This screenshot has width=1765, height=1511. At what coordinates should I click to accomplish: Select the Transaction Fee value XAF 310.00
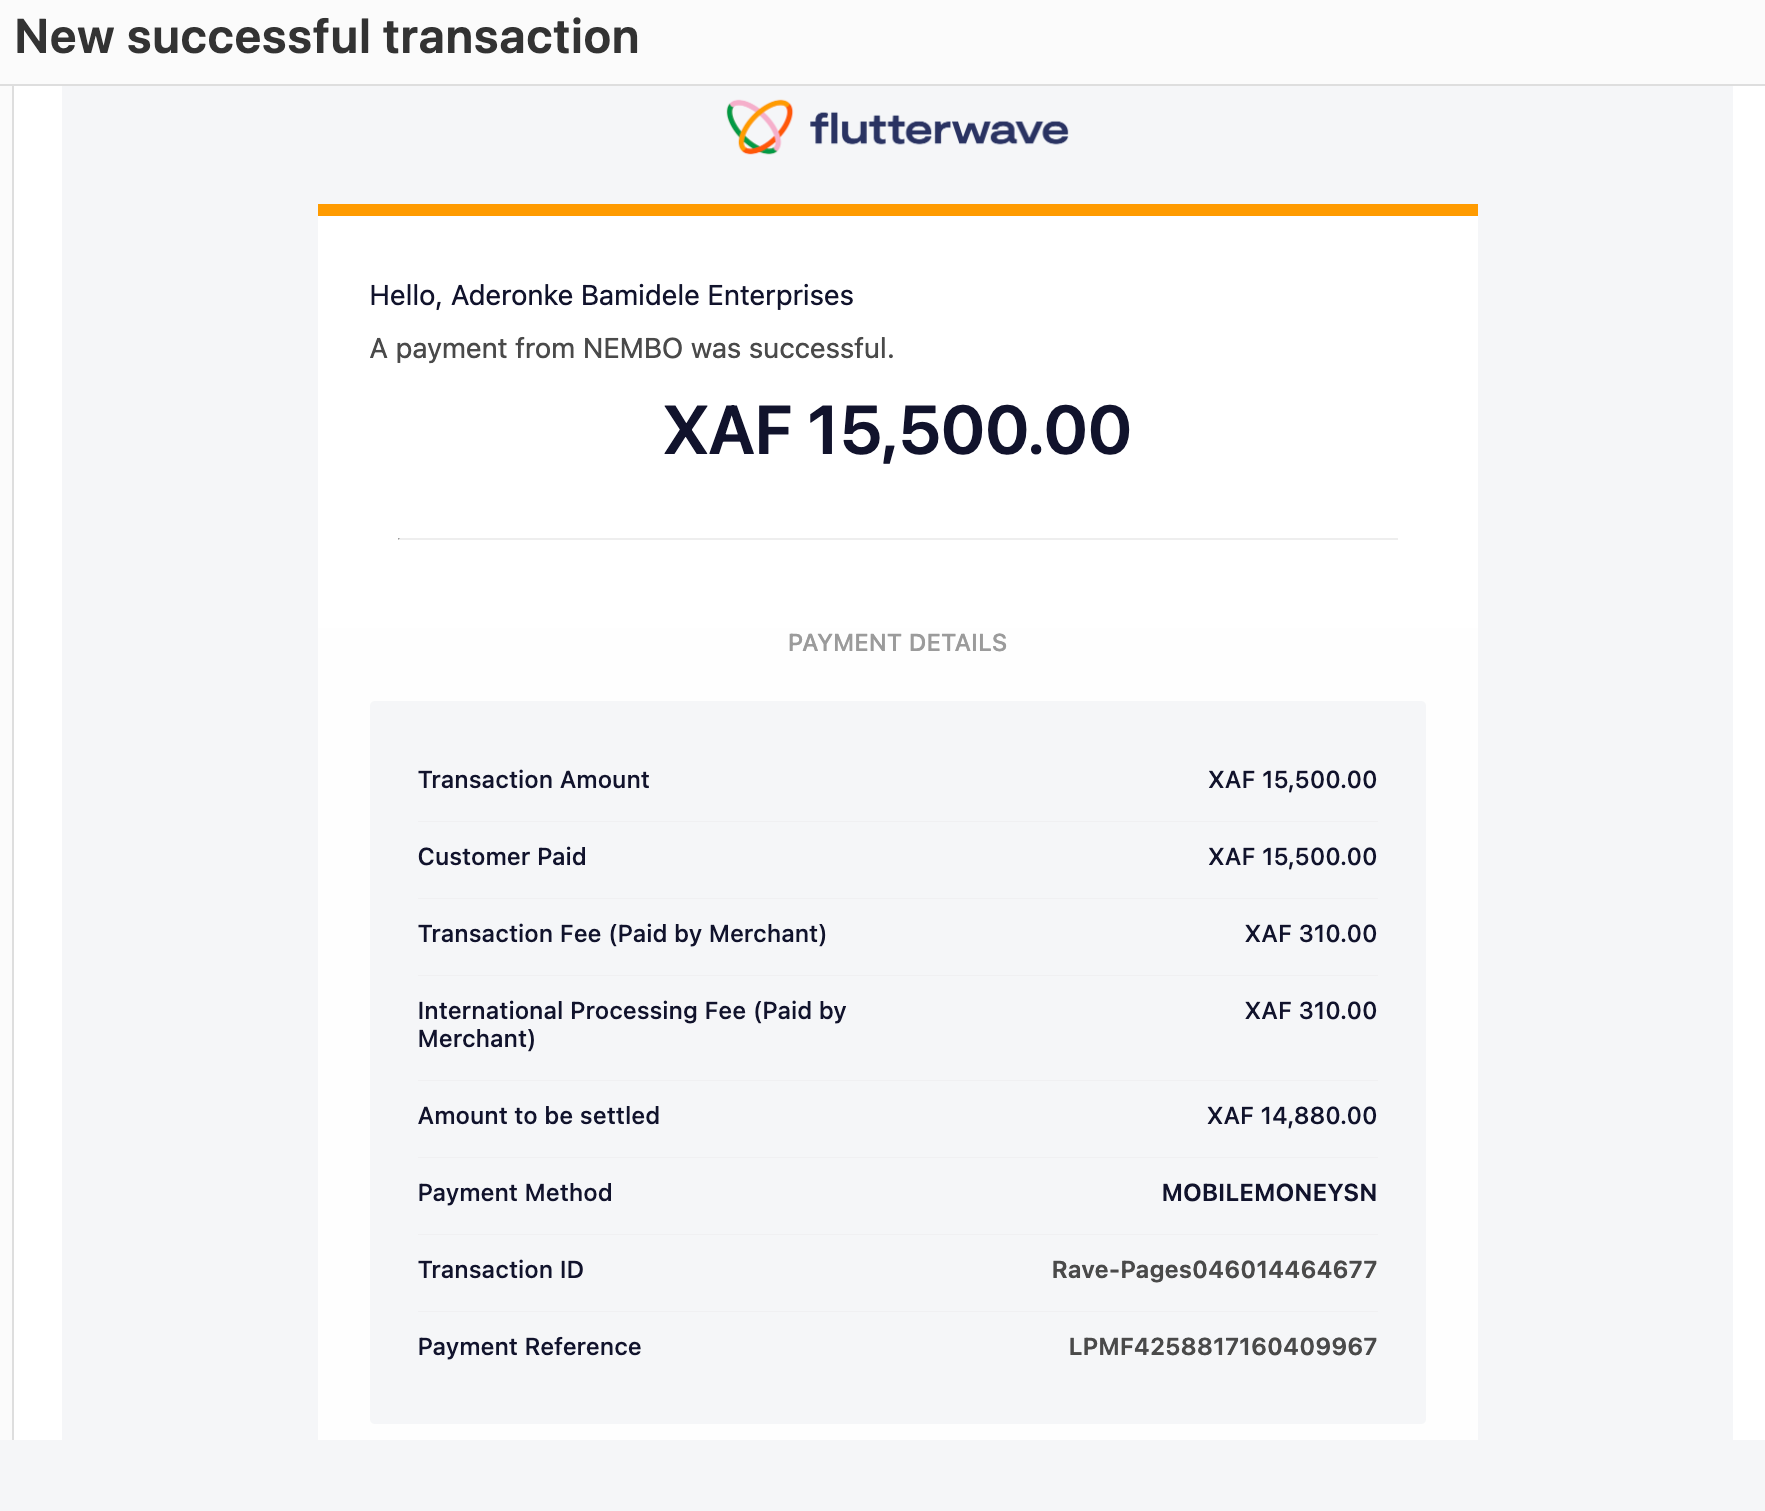pos(1310,934)
